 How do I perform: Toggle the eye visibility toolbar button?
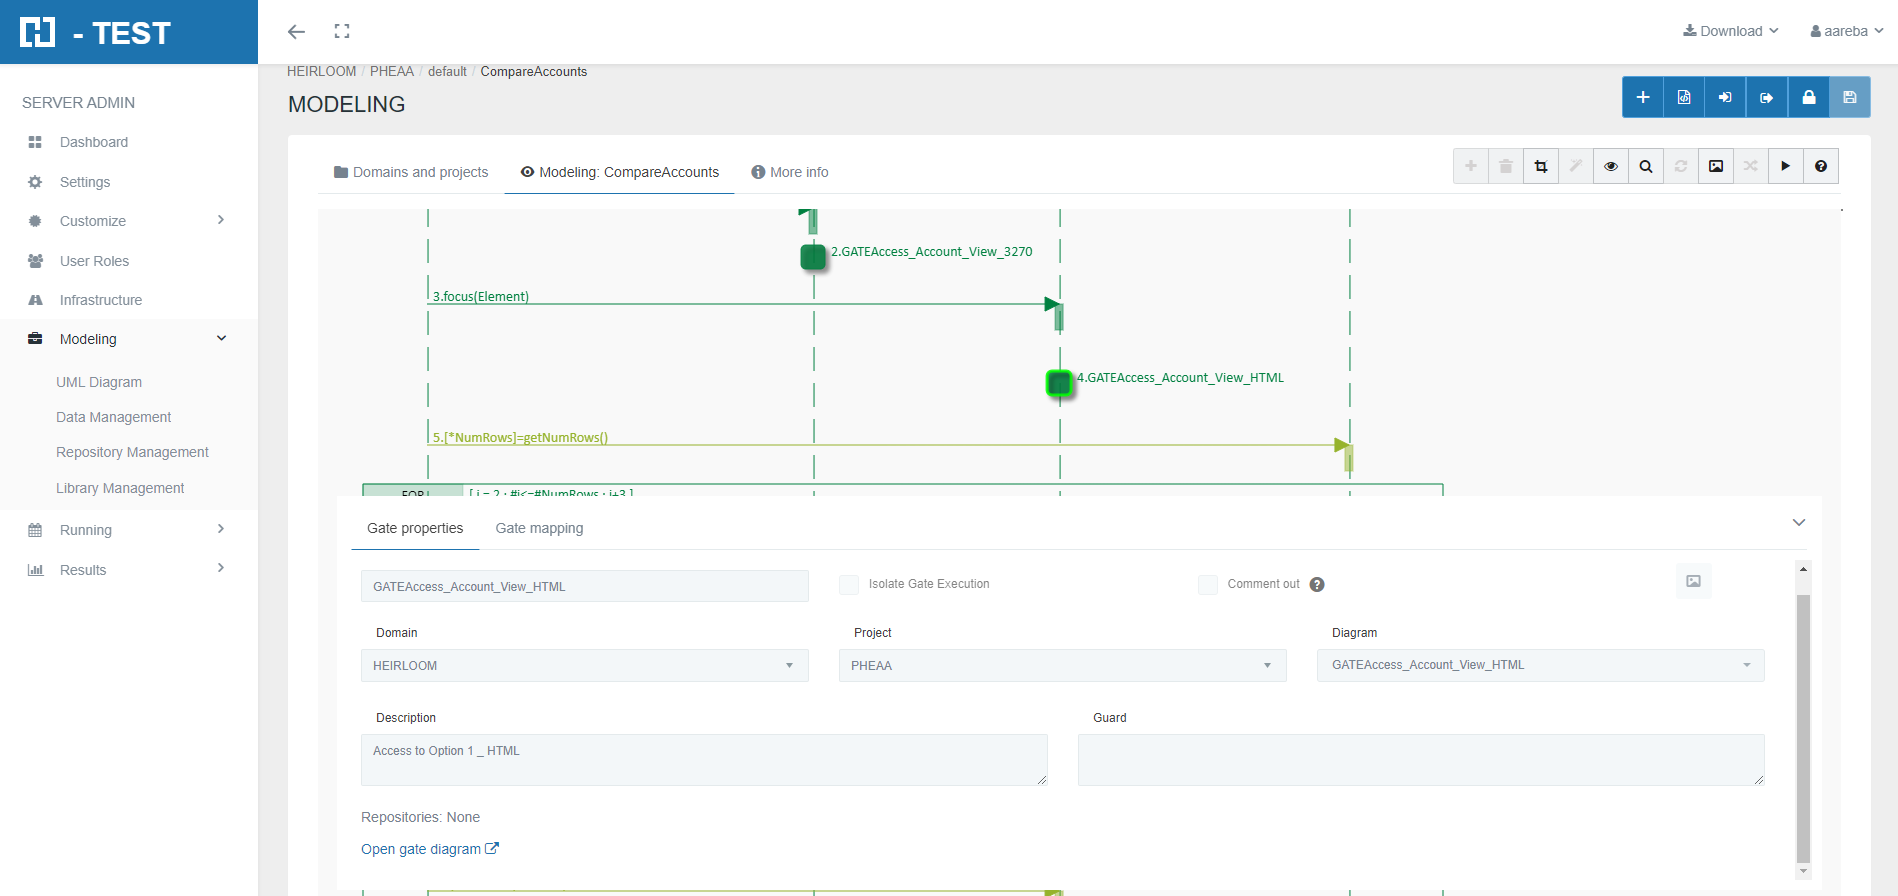(x=1610, y=166)
